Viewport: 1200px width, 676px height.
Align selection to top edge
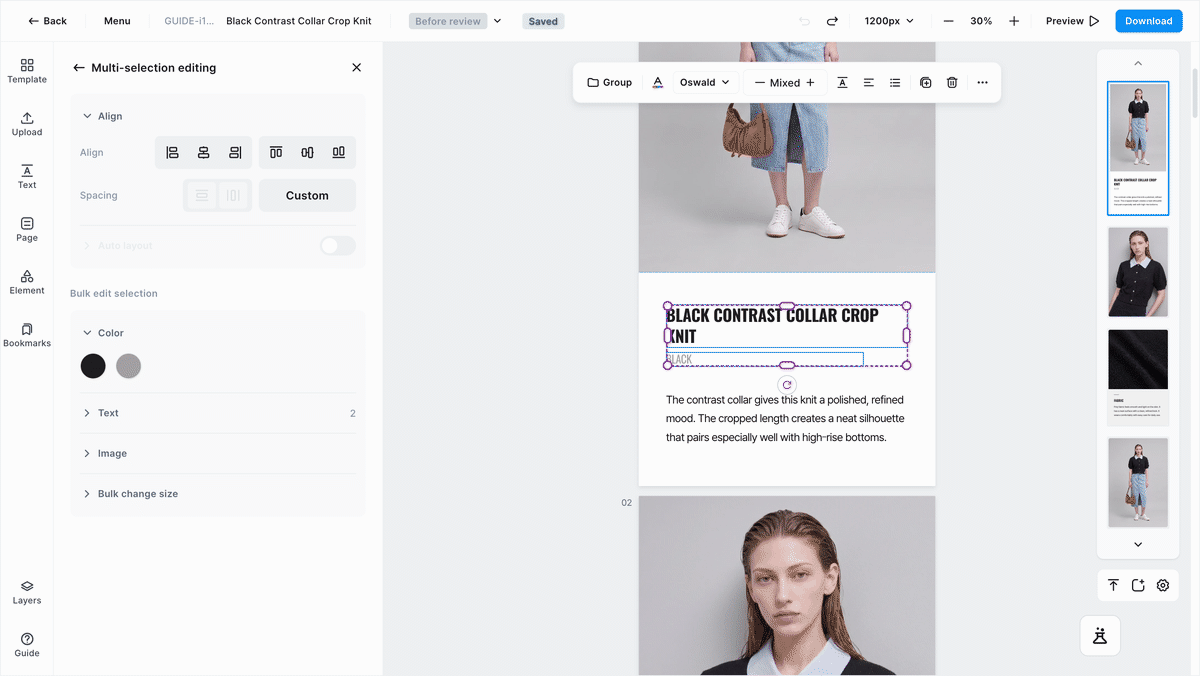(x=276, y=153)
